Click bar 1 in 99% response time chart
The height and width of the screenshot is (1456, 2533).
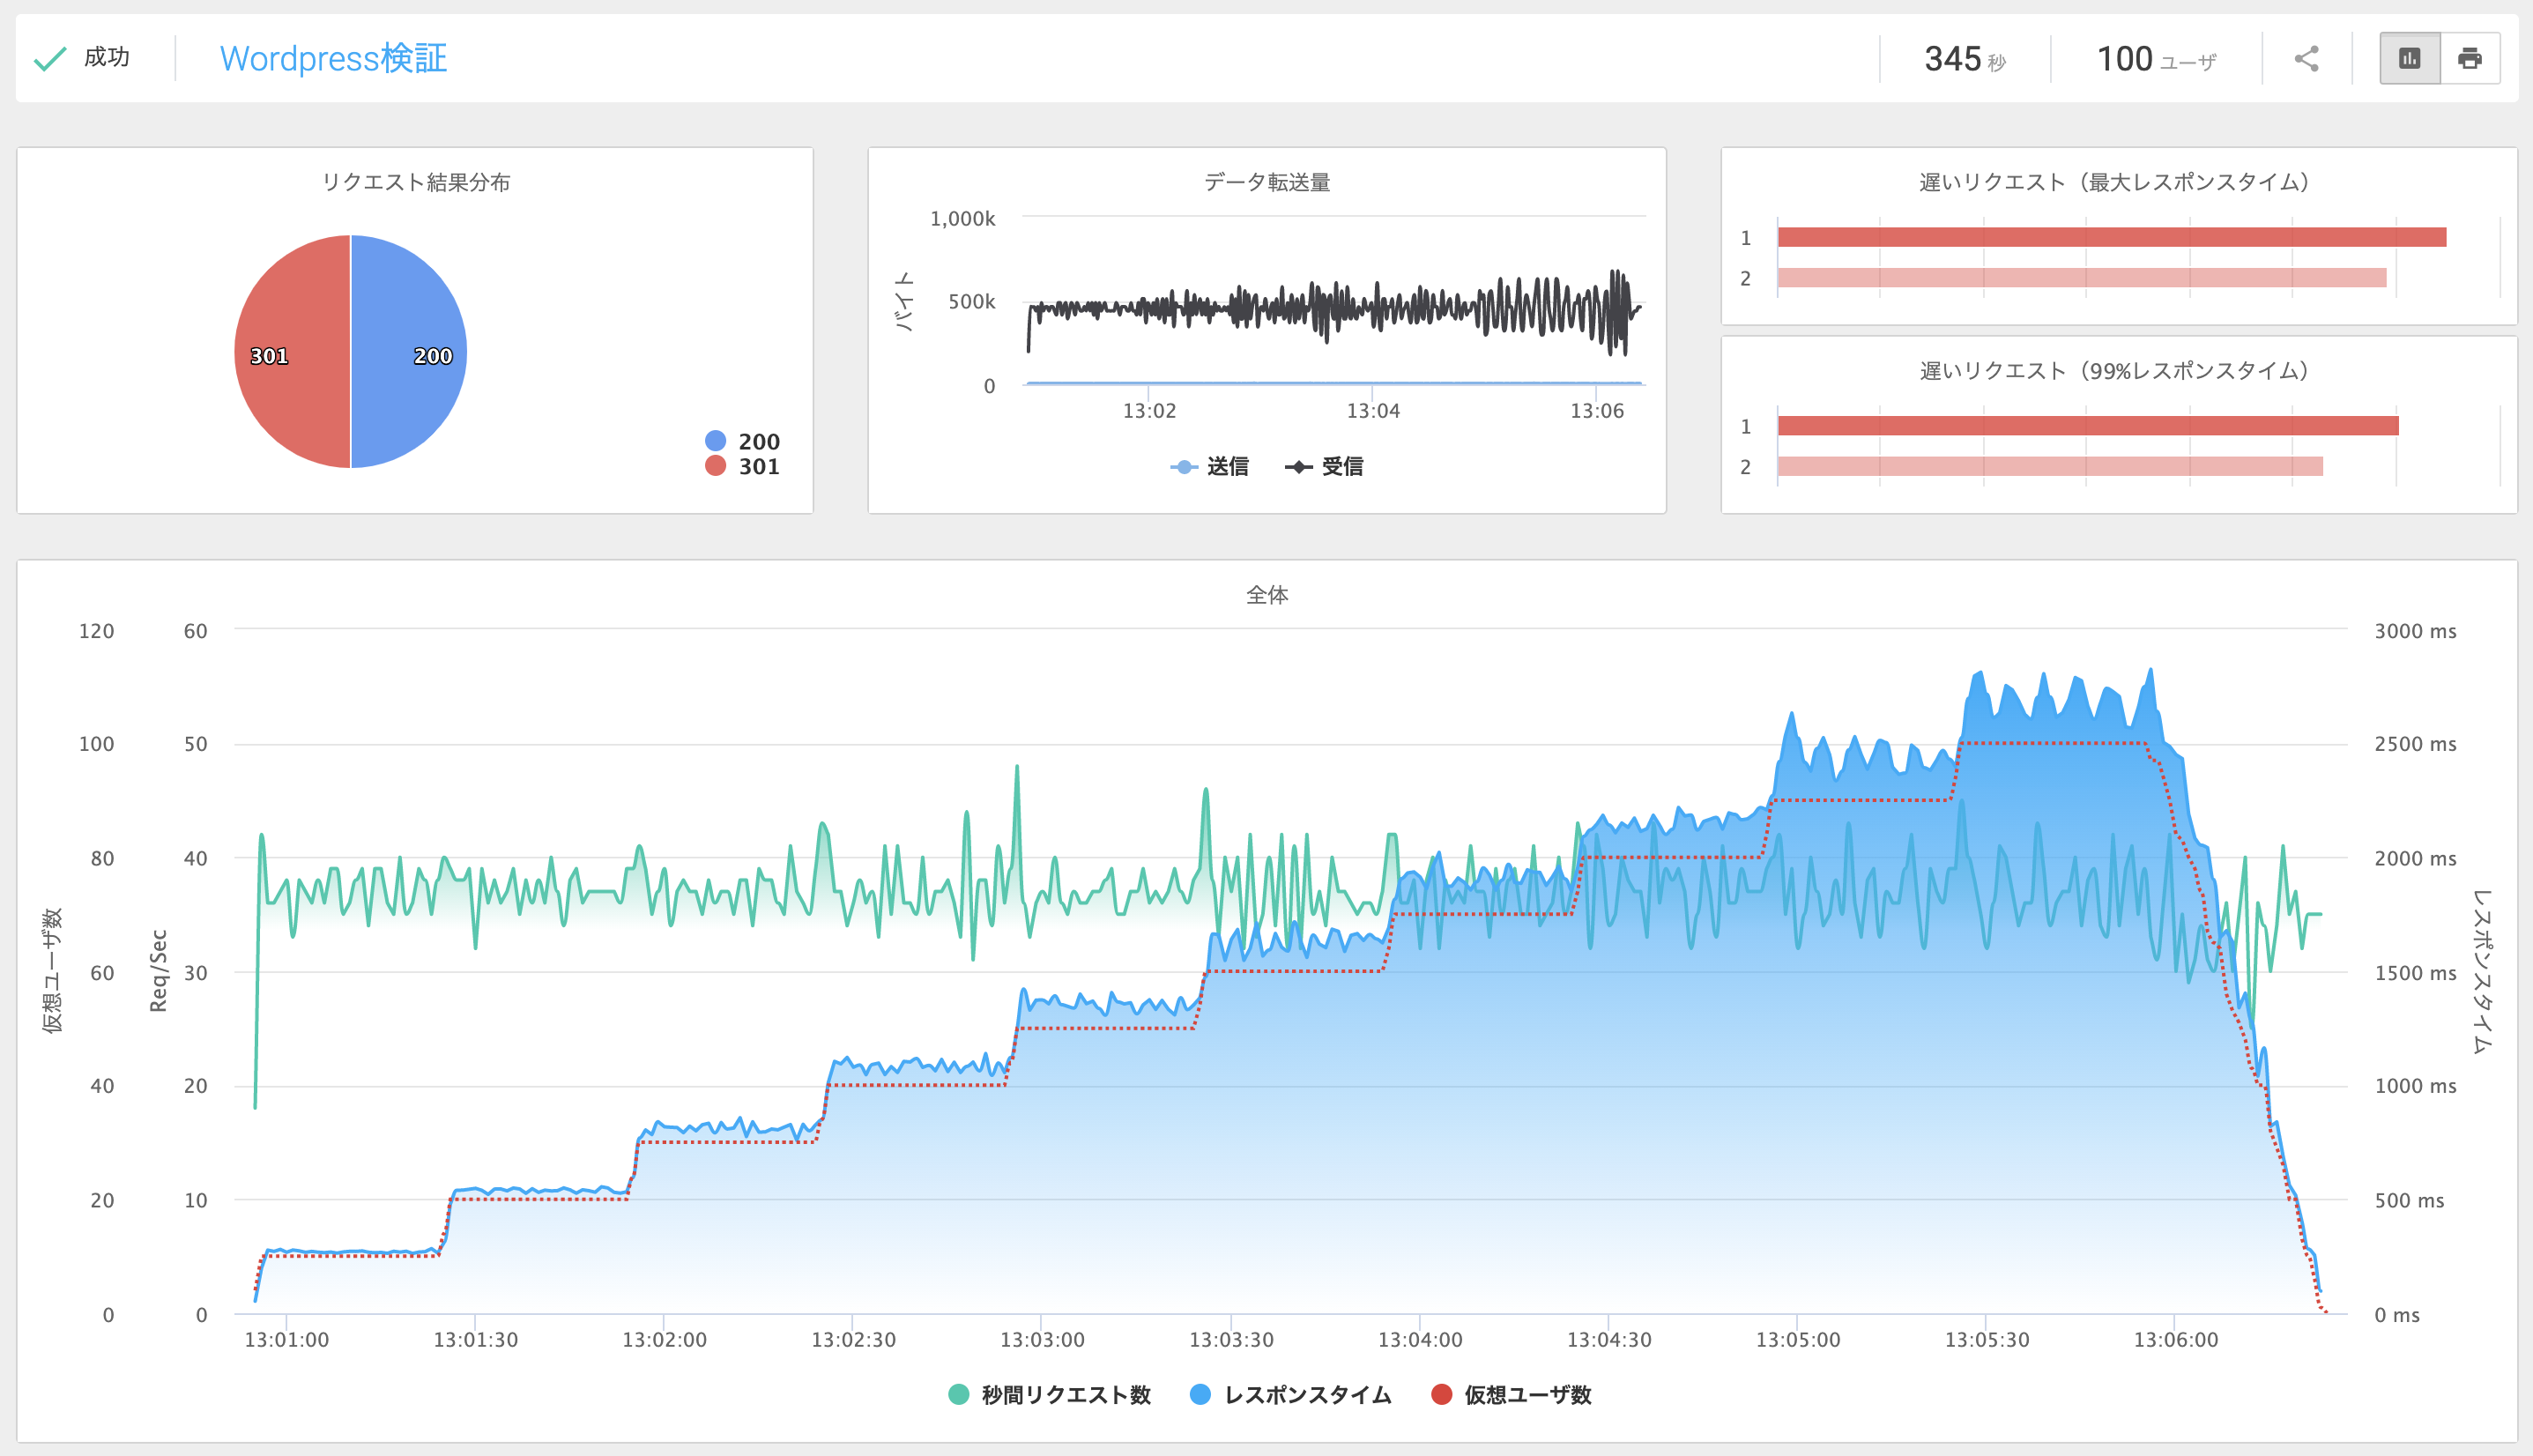click(2087, 426)
